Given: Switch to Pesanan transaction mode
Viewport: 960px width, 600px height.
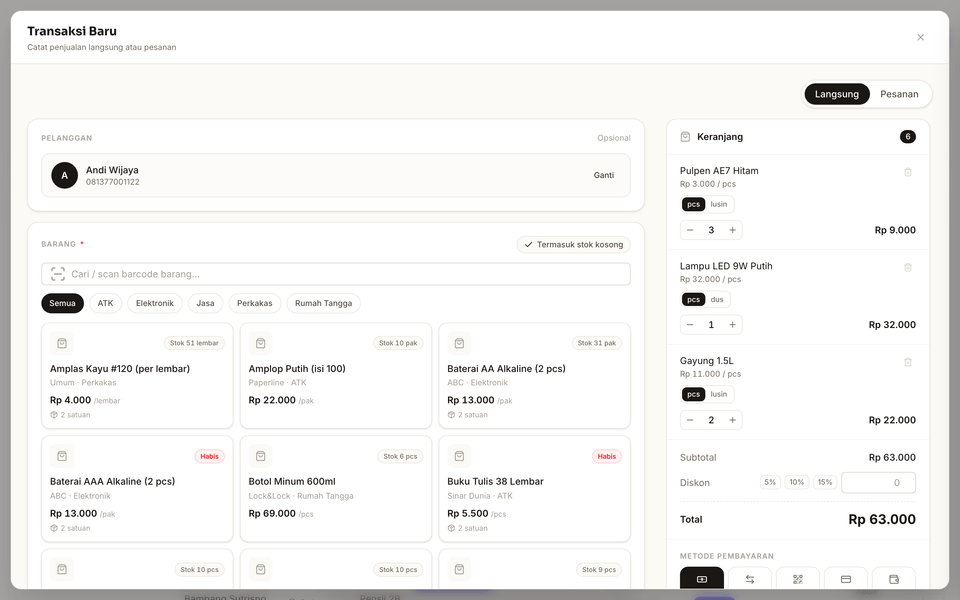Looking at the screenshot, I should [x=899, y=94].
